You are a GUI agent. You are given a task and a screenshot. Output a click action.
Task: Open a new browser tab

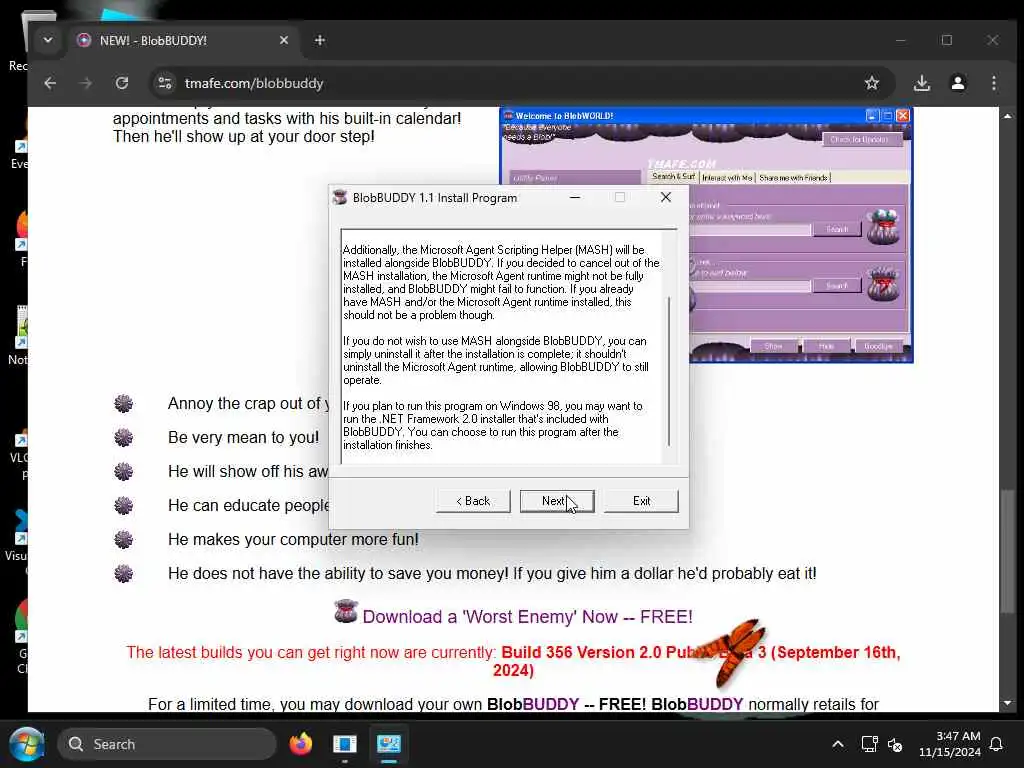coord(319,40)
